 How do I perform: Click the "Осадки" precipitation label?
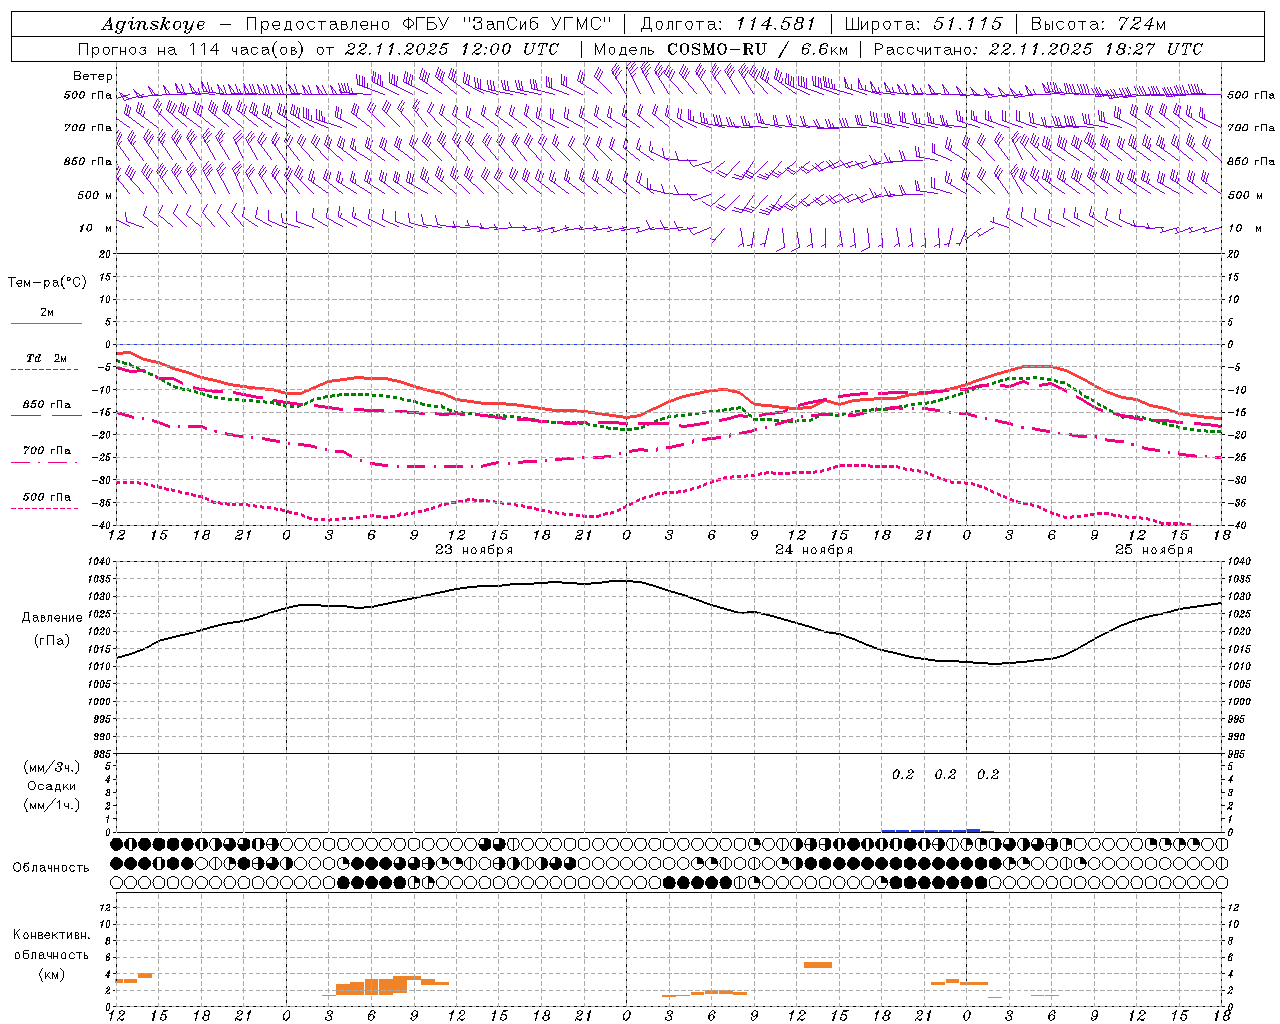52,786
